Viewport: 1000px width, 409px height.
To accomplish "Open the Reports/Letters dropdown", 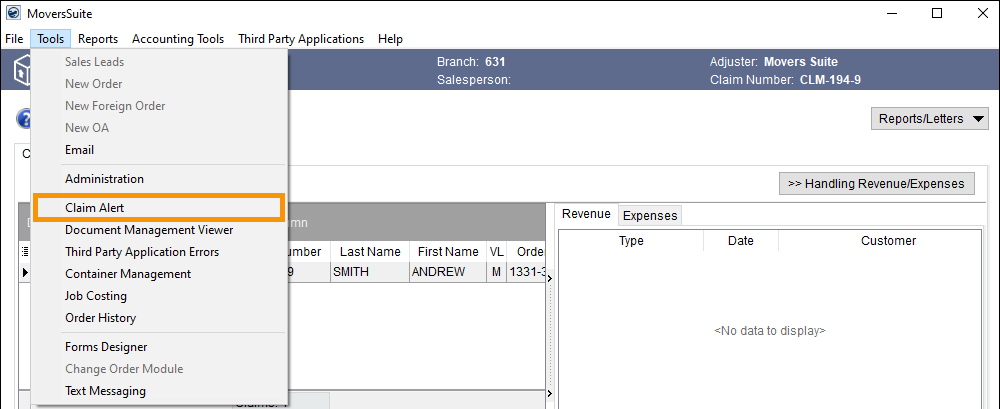I will [932, 119].
